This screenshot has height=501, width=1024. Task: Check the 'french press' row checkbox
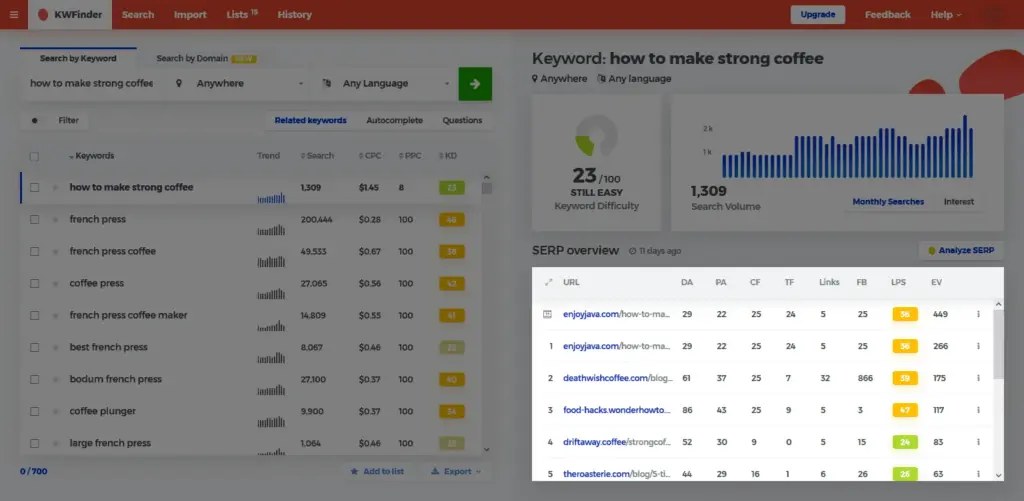(x=35, y=219)
